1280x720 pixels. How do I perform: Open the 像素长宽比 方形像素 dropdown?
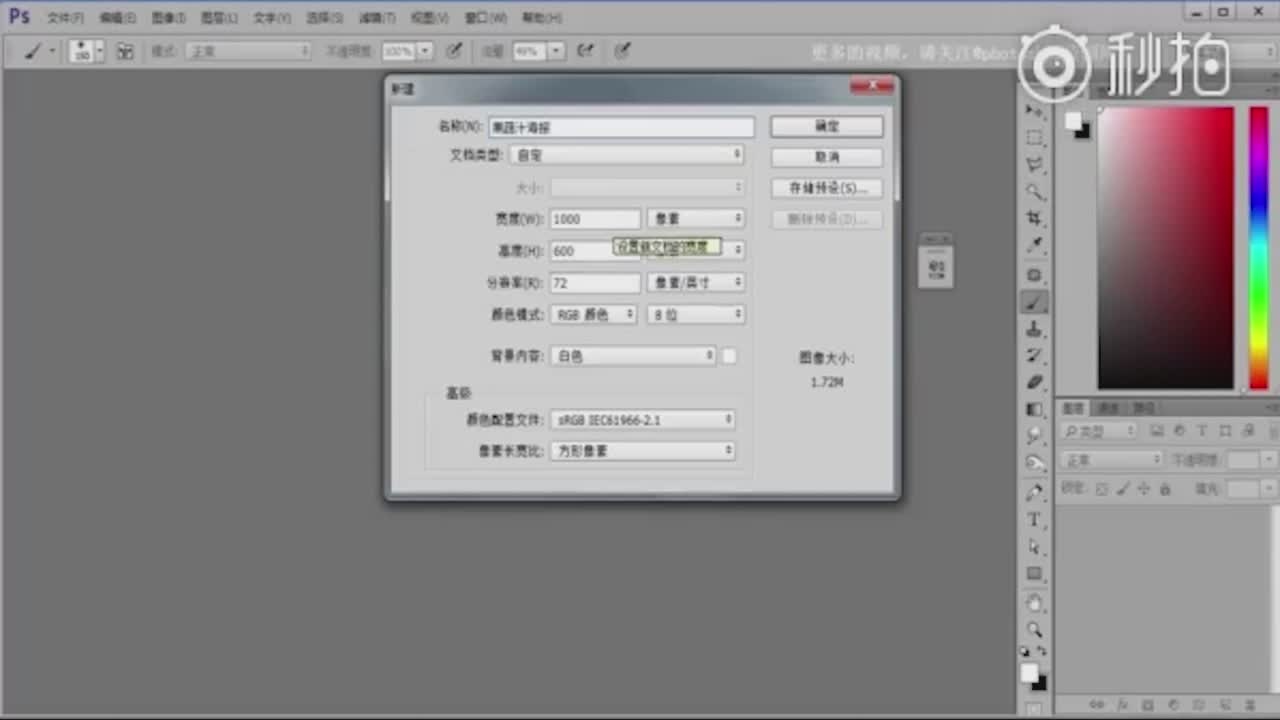click(643, 451)
